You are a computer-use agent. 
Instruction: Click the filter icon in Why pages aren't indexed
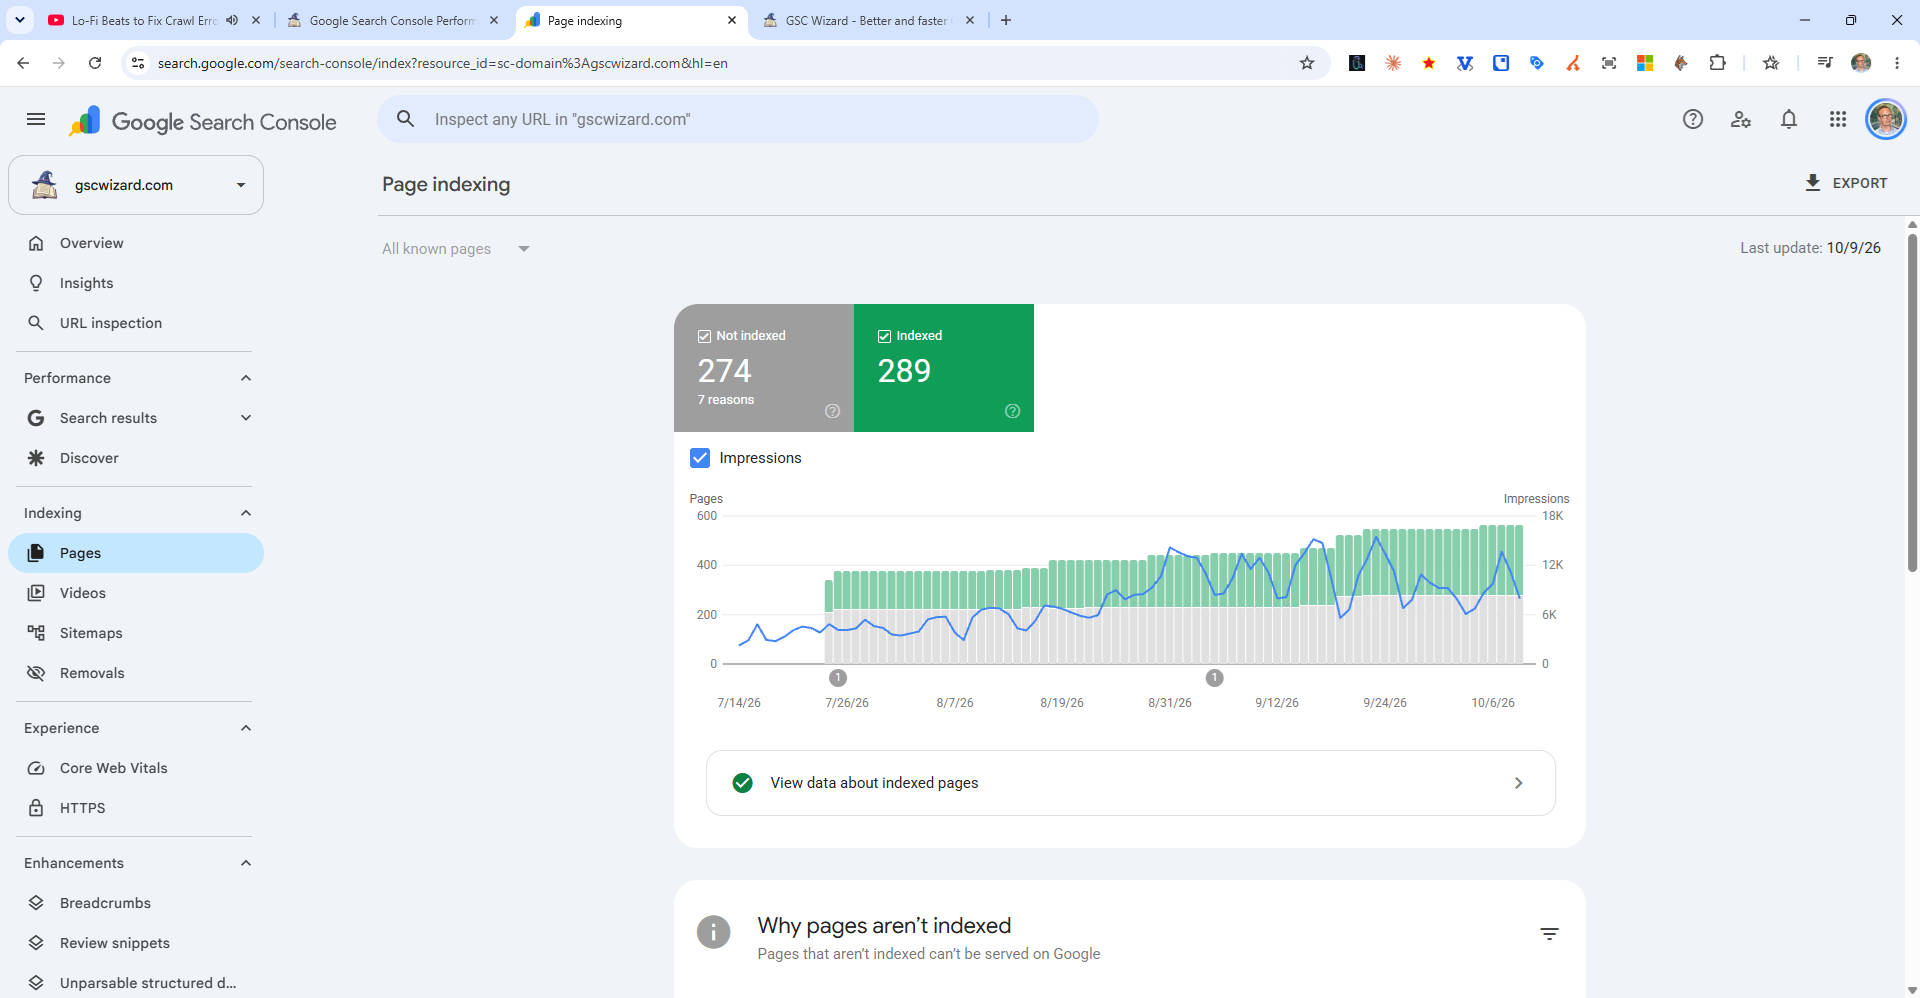[1549, 934]
